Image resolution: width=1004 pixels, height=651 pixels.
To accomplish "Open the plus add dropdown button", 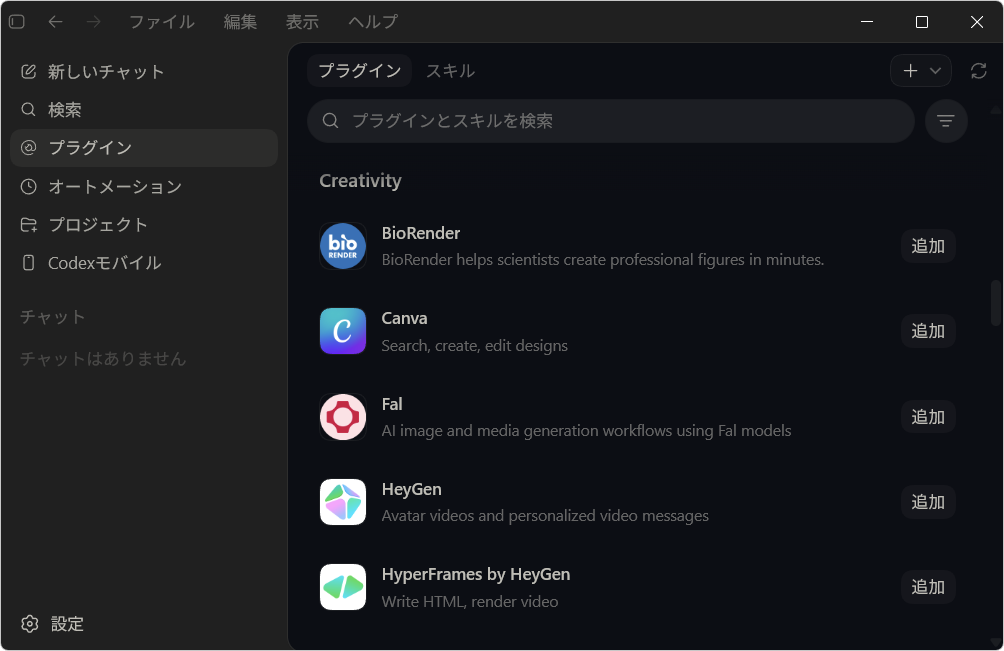I will tap(921, 70).
